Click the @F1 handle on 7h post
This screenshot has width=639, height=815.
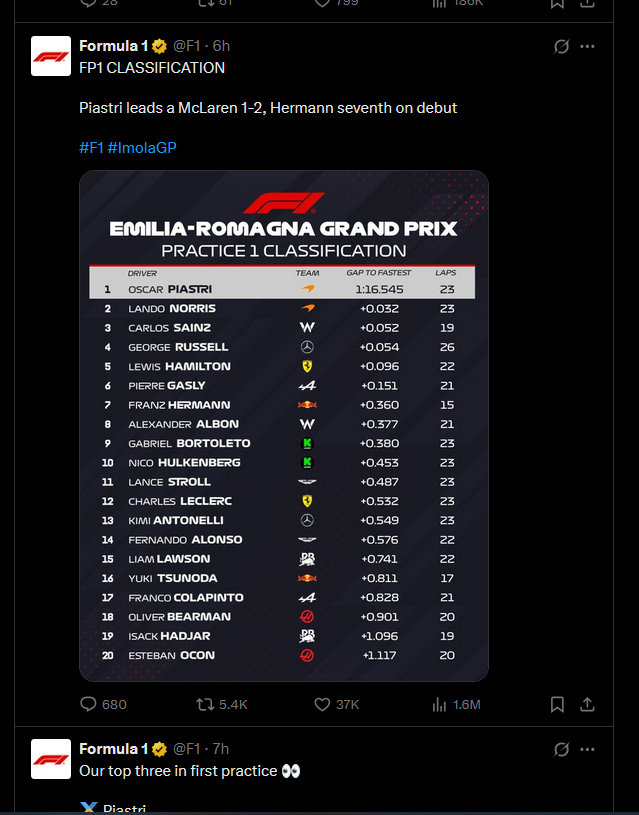[x=186, y=748]
